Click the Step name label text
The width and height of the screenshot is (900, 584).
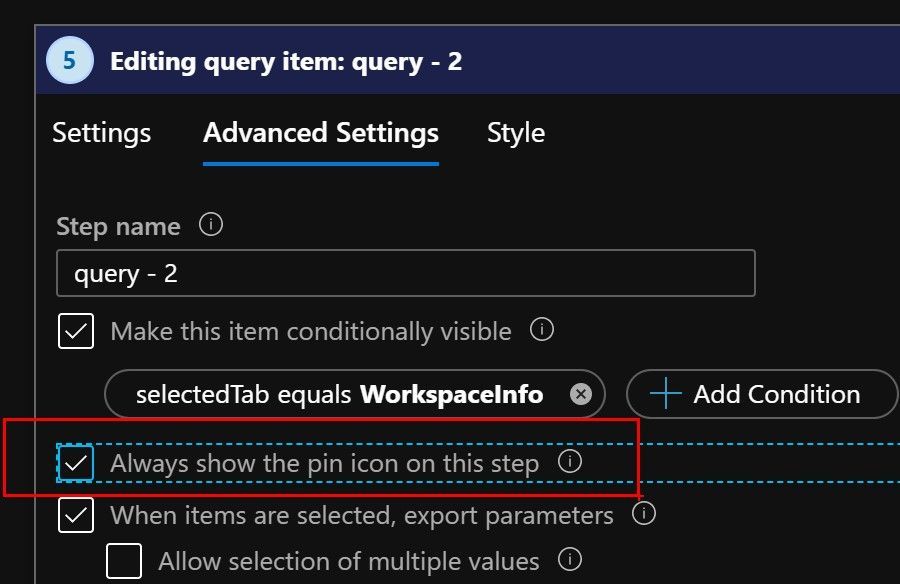tap(118, 227)
